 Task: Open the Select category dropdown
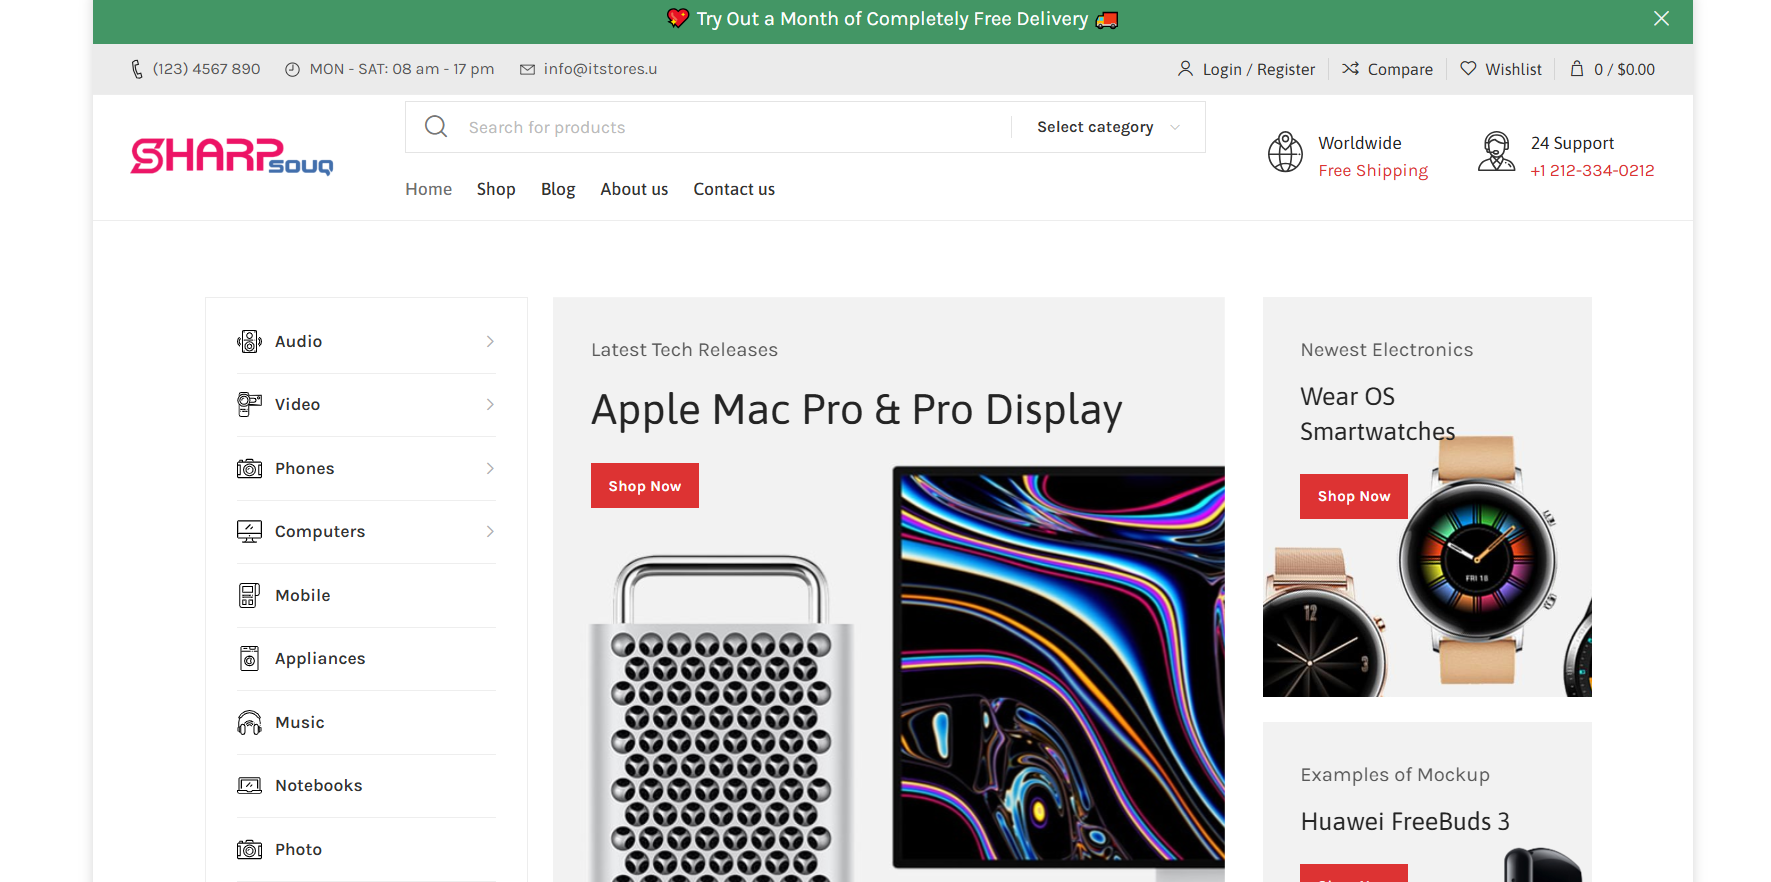click(x=1107, y=127)
